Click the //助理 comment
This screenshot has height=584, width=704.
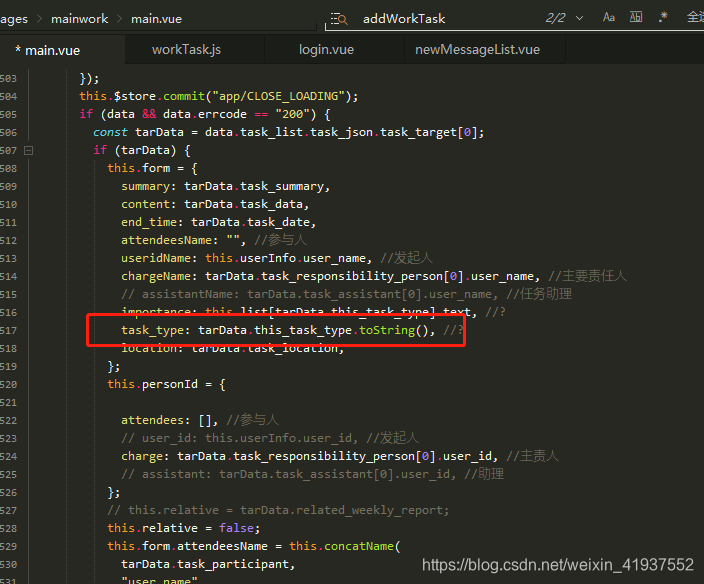point(484,474)
